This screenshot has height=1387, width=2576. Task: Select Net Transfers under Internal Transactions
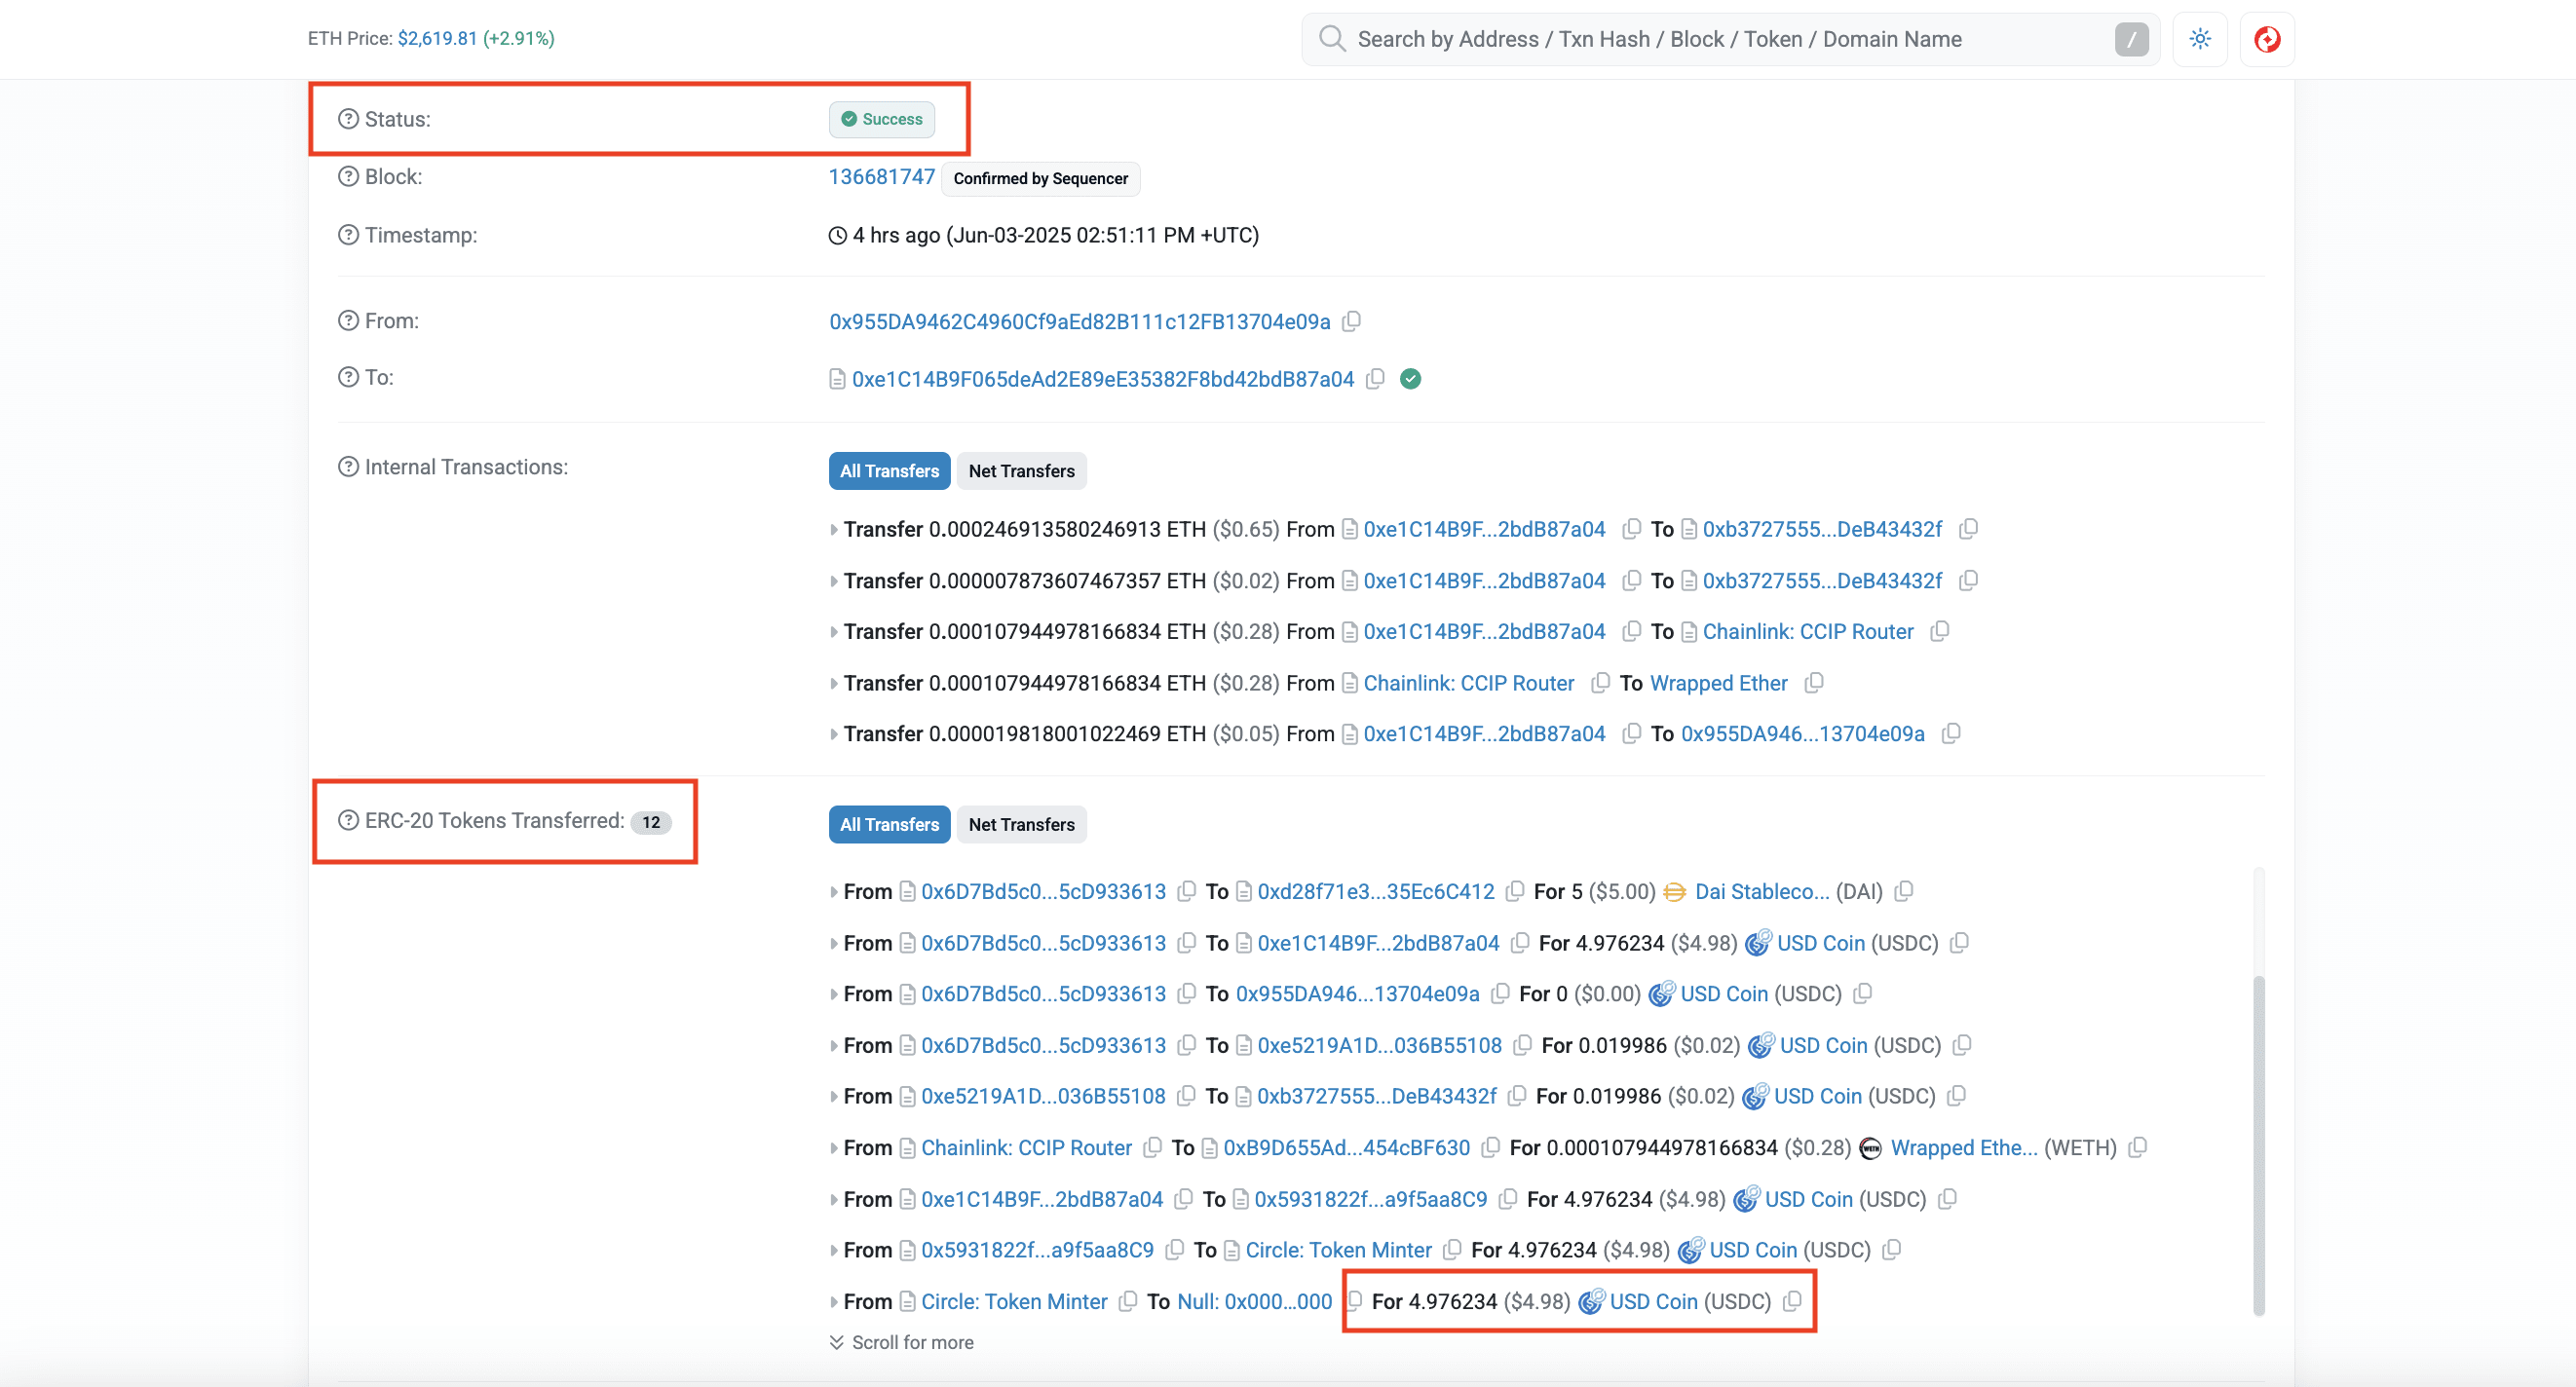[1020, 471]
